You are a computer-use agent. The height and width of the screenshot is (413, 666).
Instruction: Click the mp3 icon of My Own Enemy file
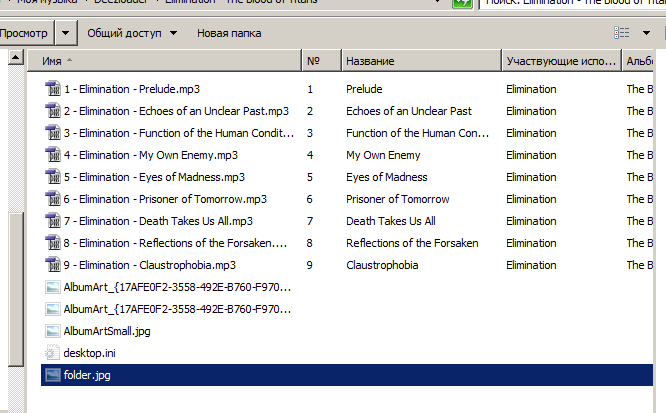[x=53, y=155]
